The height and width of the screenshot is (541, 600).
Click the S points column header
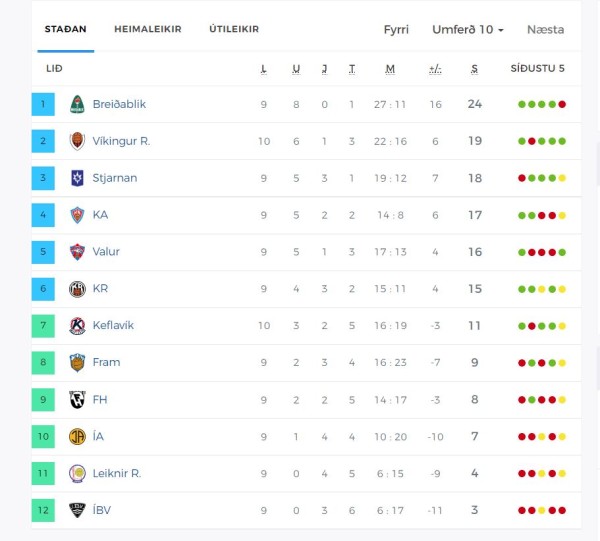pyautogui.click(x=474, y=68)
